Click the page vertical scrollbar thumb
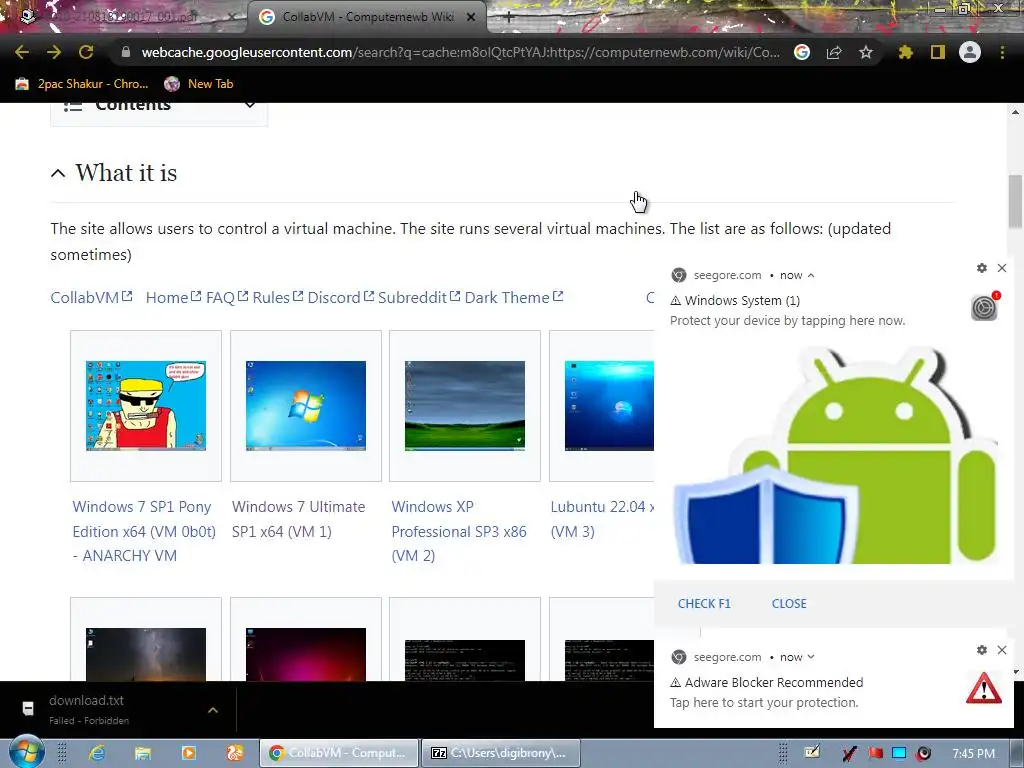 pos(1015,201)
